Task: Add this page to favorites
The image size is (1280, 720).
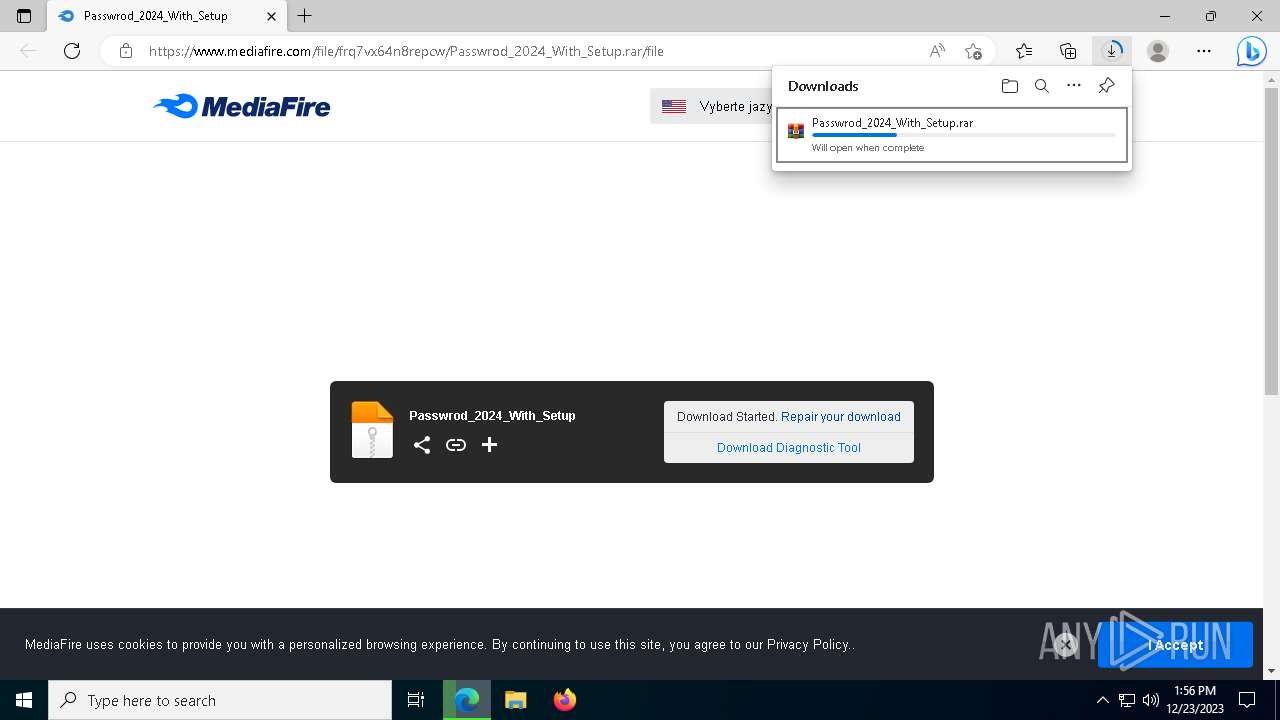Action: (973, 51)
